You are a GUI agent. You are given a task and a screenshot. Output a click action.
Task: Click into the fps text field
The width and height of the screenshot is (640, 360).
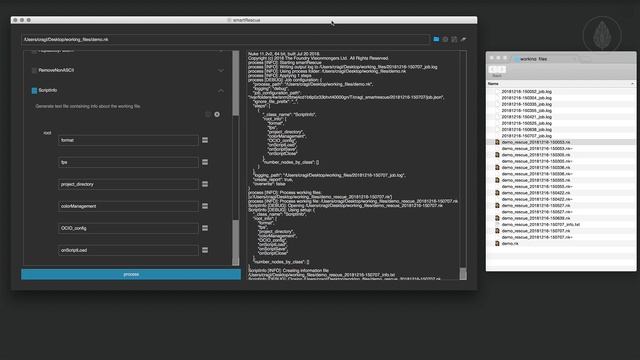coord(128,162)
